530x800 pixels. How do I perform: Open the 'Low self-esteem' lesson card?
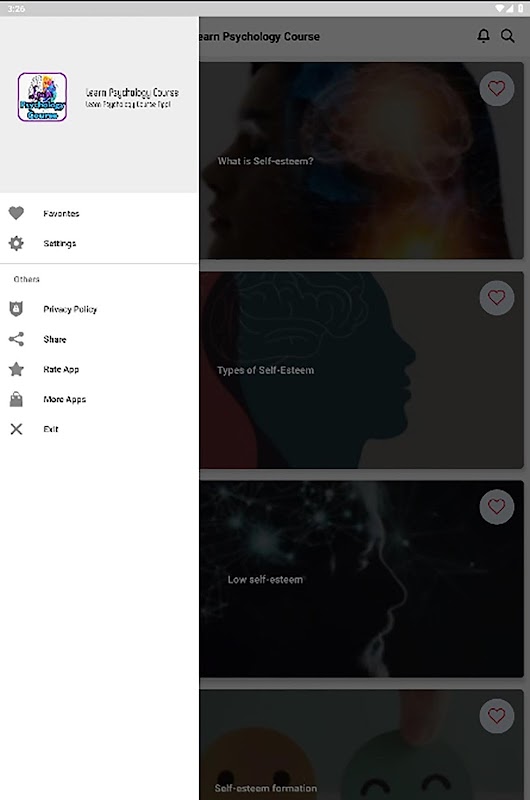(361, 579)
